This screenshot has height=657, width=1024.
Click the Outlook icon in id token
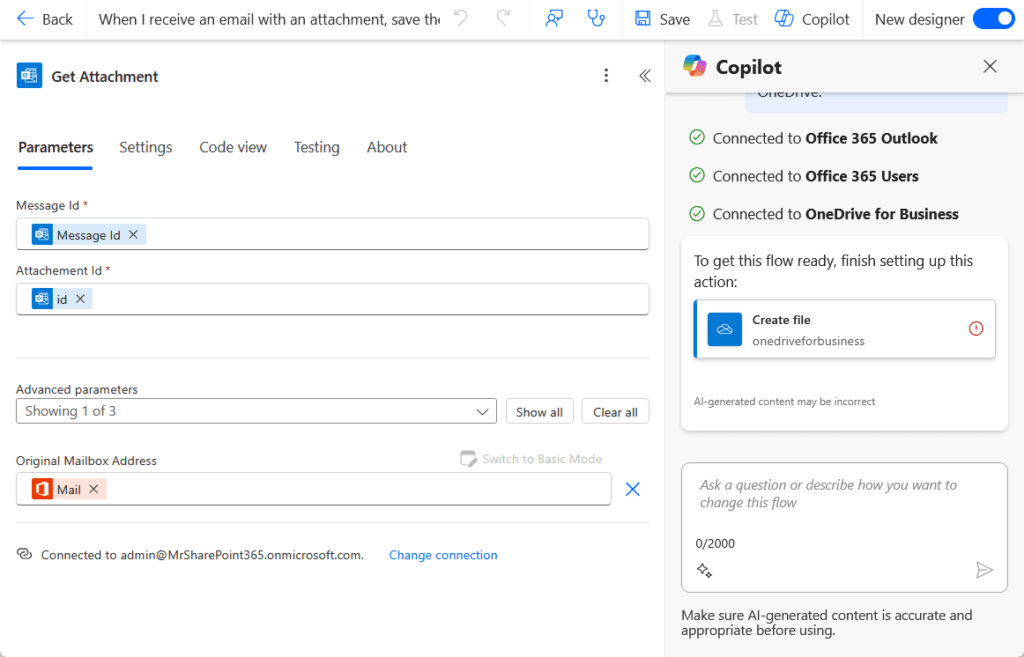click(x=42, y=298)
